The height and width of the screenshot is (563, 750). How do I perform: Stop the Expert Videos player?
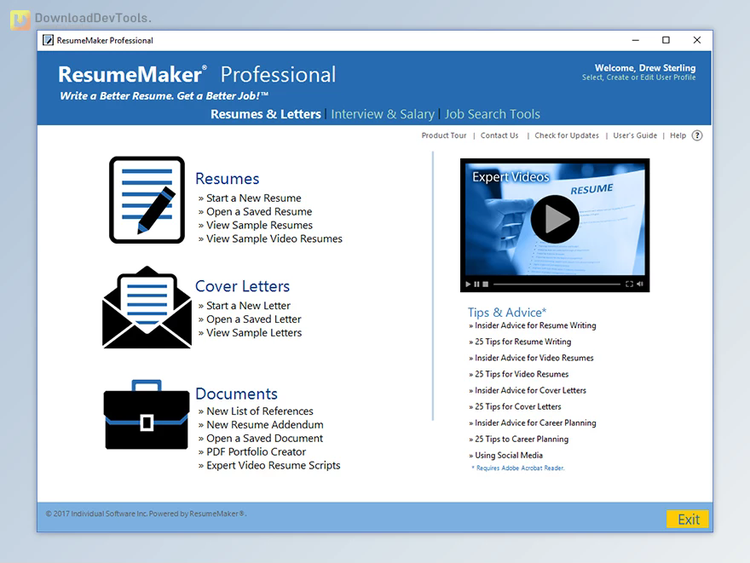tap(485, 284)
